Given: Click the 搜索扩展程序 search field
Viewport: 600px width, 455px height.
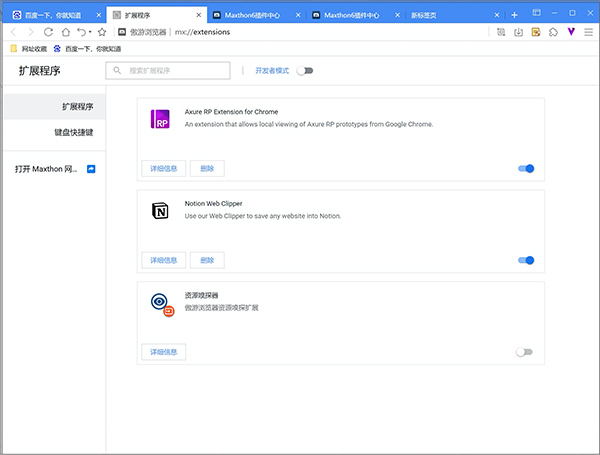Looking at the screenshot, I should coord(170,71).
